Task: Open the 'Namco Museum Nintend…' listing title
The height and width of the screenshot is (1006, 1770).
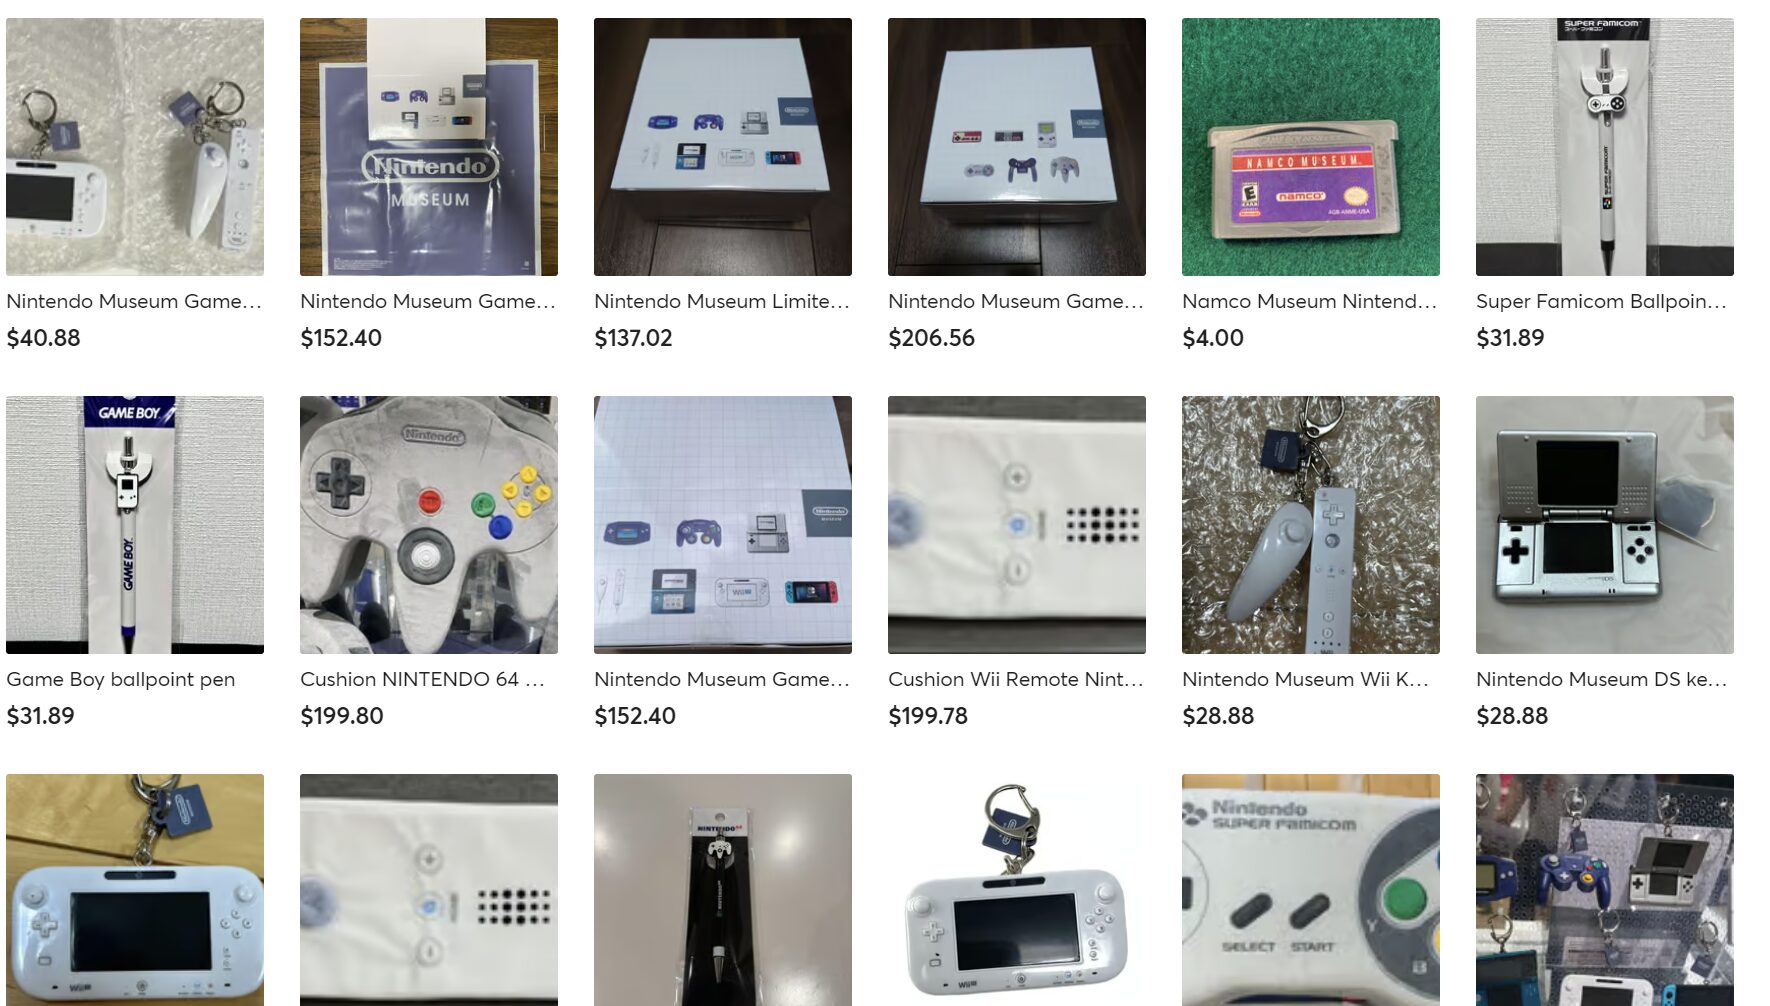Action: [x=1309, y=301]
